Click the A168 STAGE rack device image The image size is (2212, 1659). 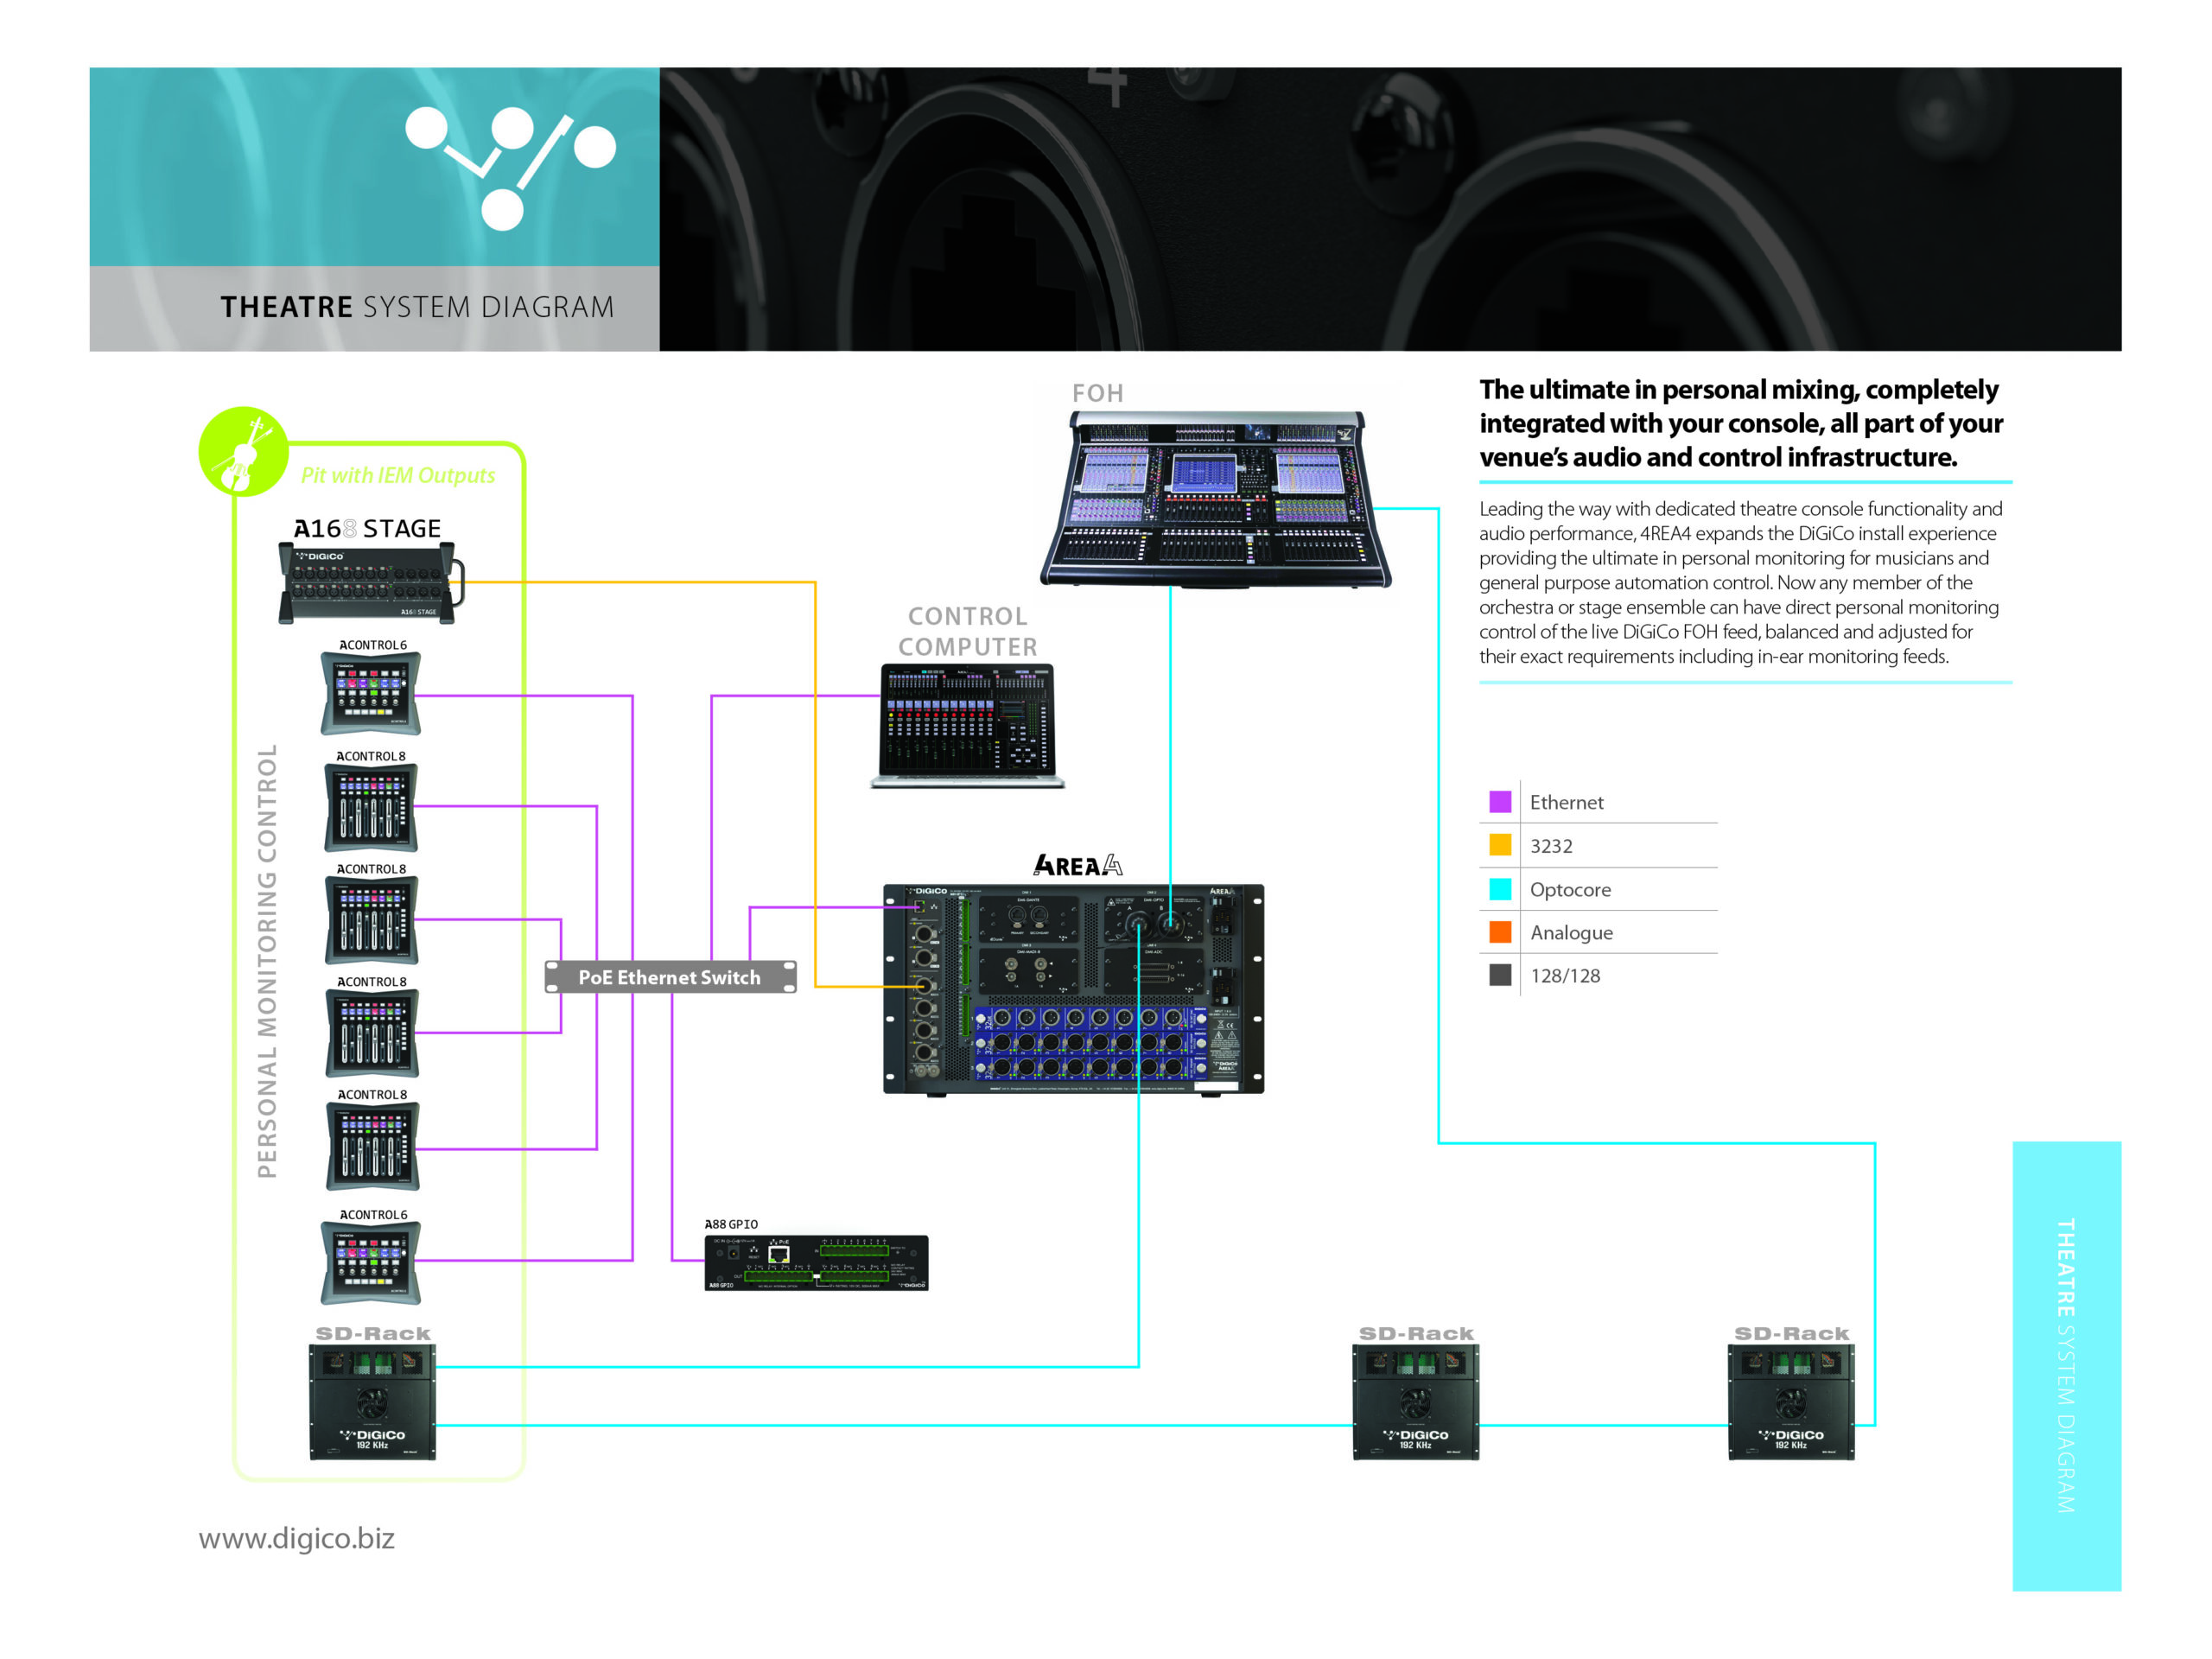click(x=370, y=583)
